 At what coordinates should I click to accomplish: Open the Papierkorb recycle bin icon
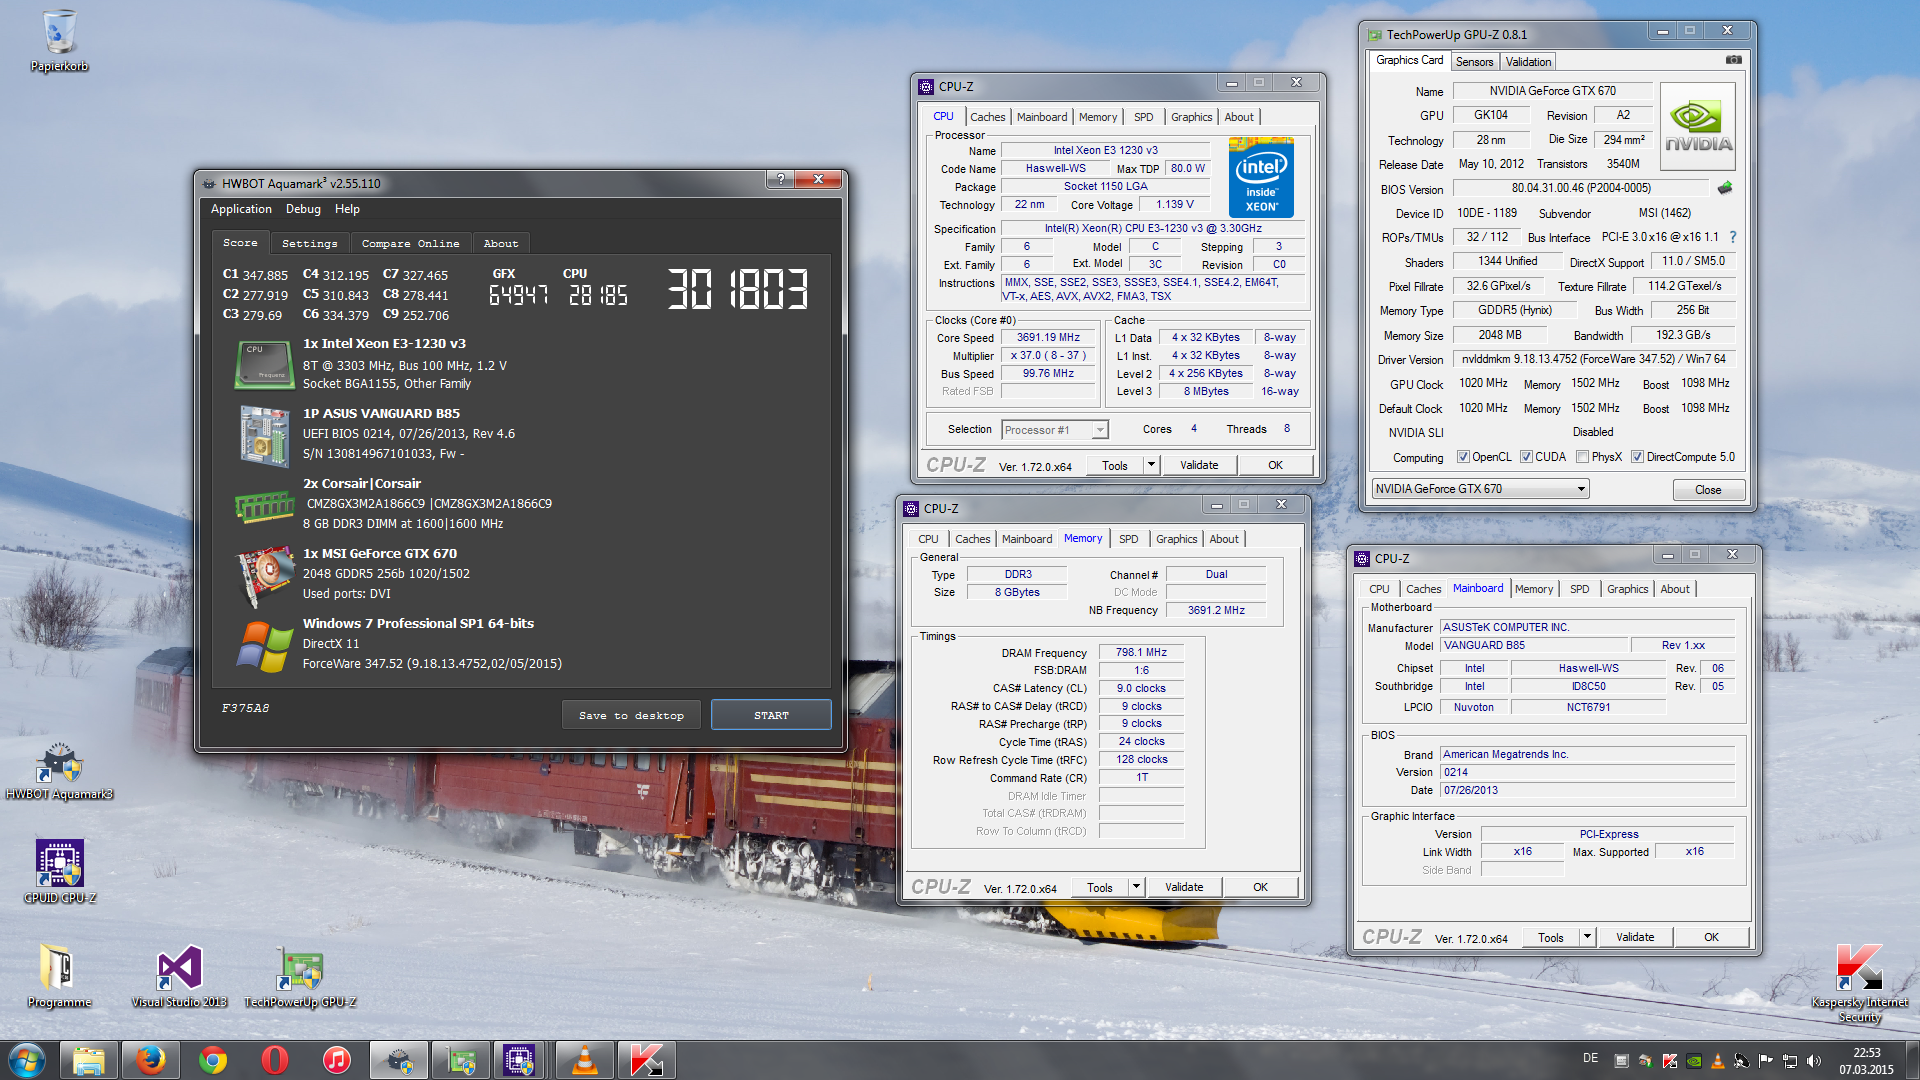pos(59,40)
